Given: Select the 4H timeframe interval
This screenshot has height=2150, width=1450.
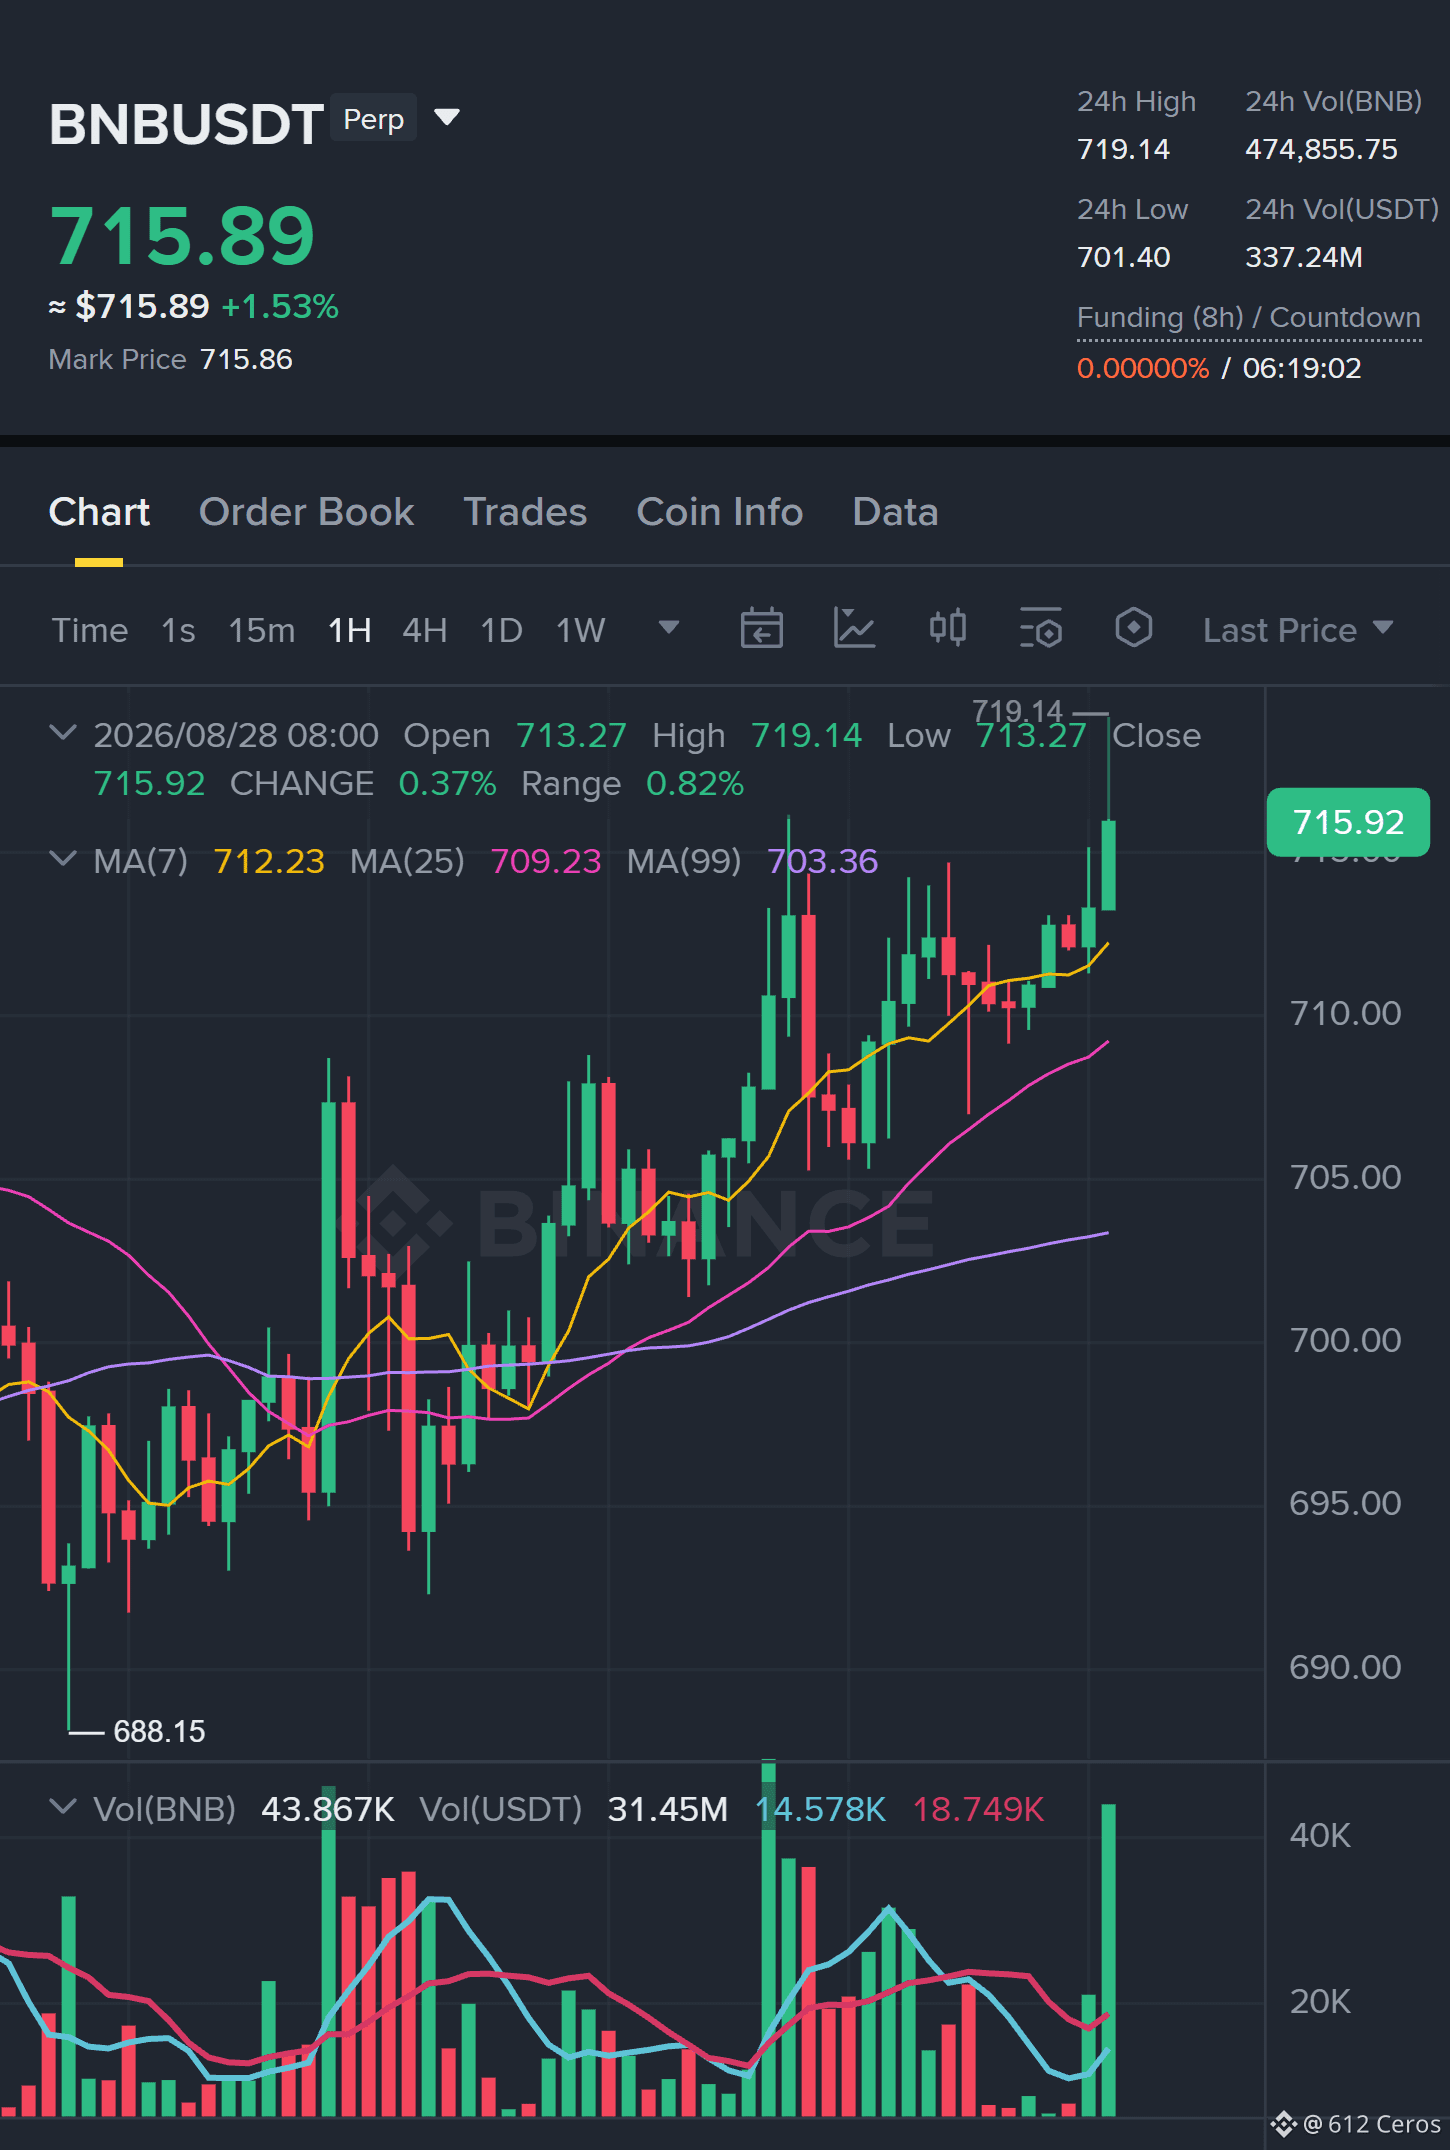Looking at the screenshot, I should [425, 630].
